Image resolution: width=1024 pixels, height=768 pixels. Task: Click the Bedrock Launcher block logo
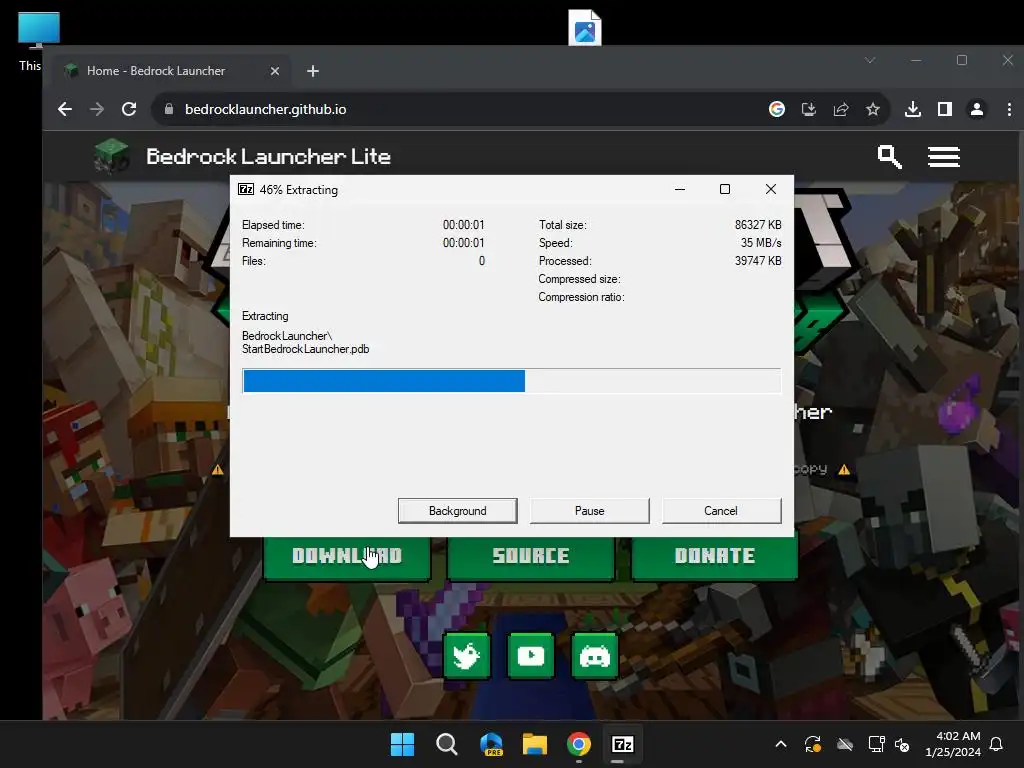pyautogui.click(x=111, y=157)
